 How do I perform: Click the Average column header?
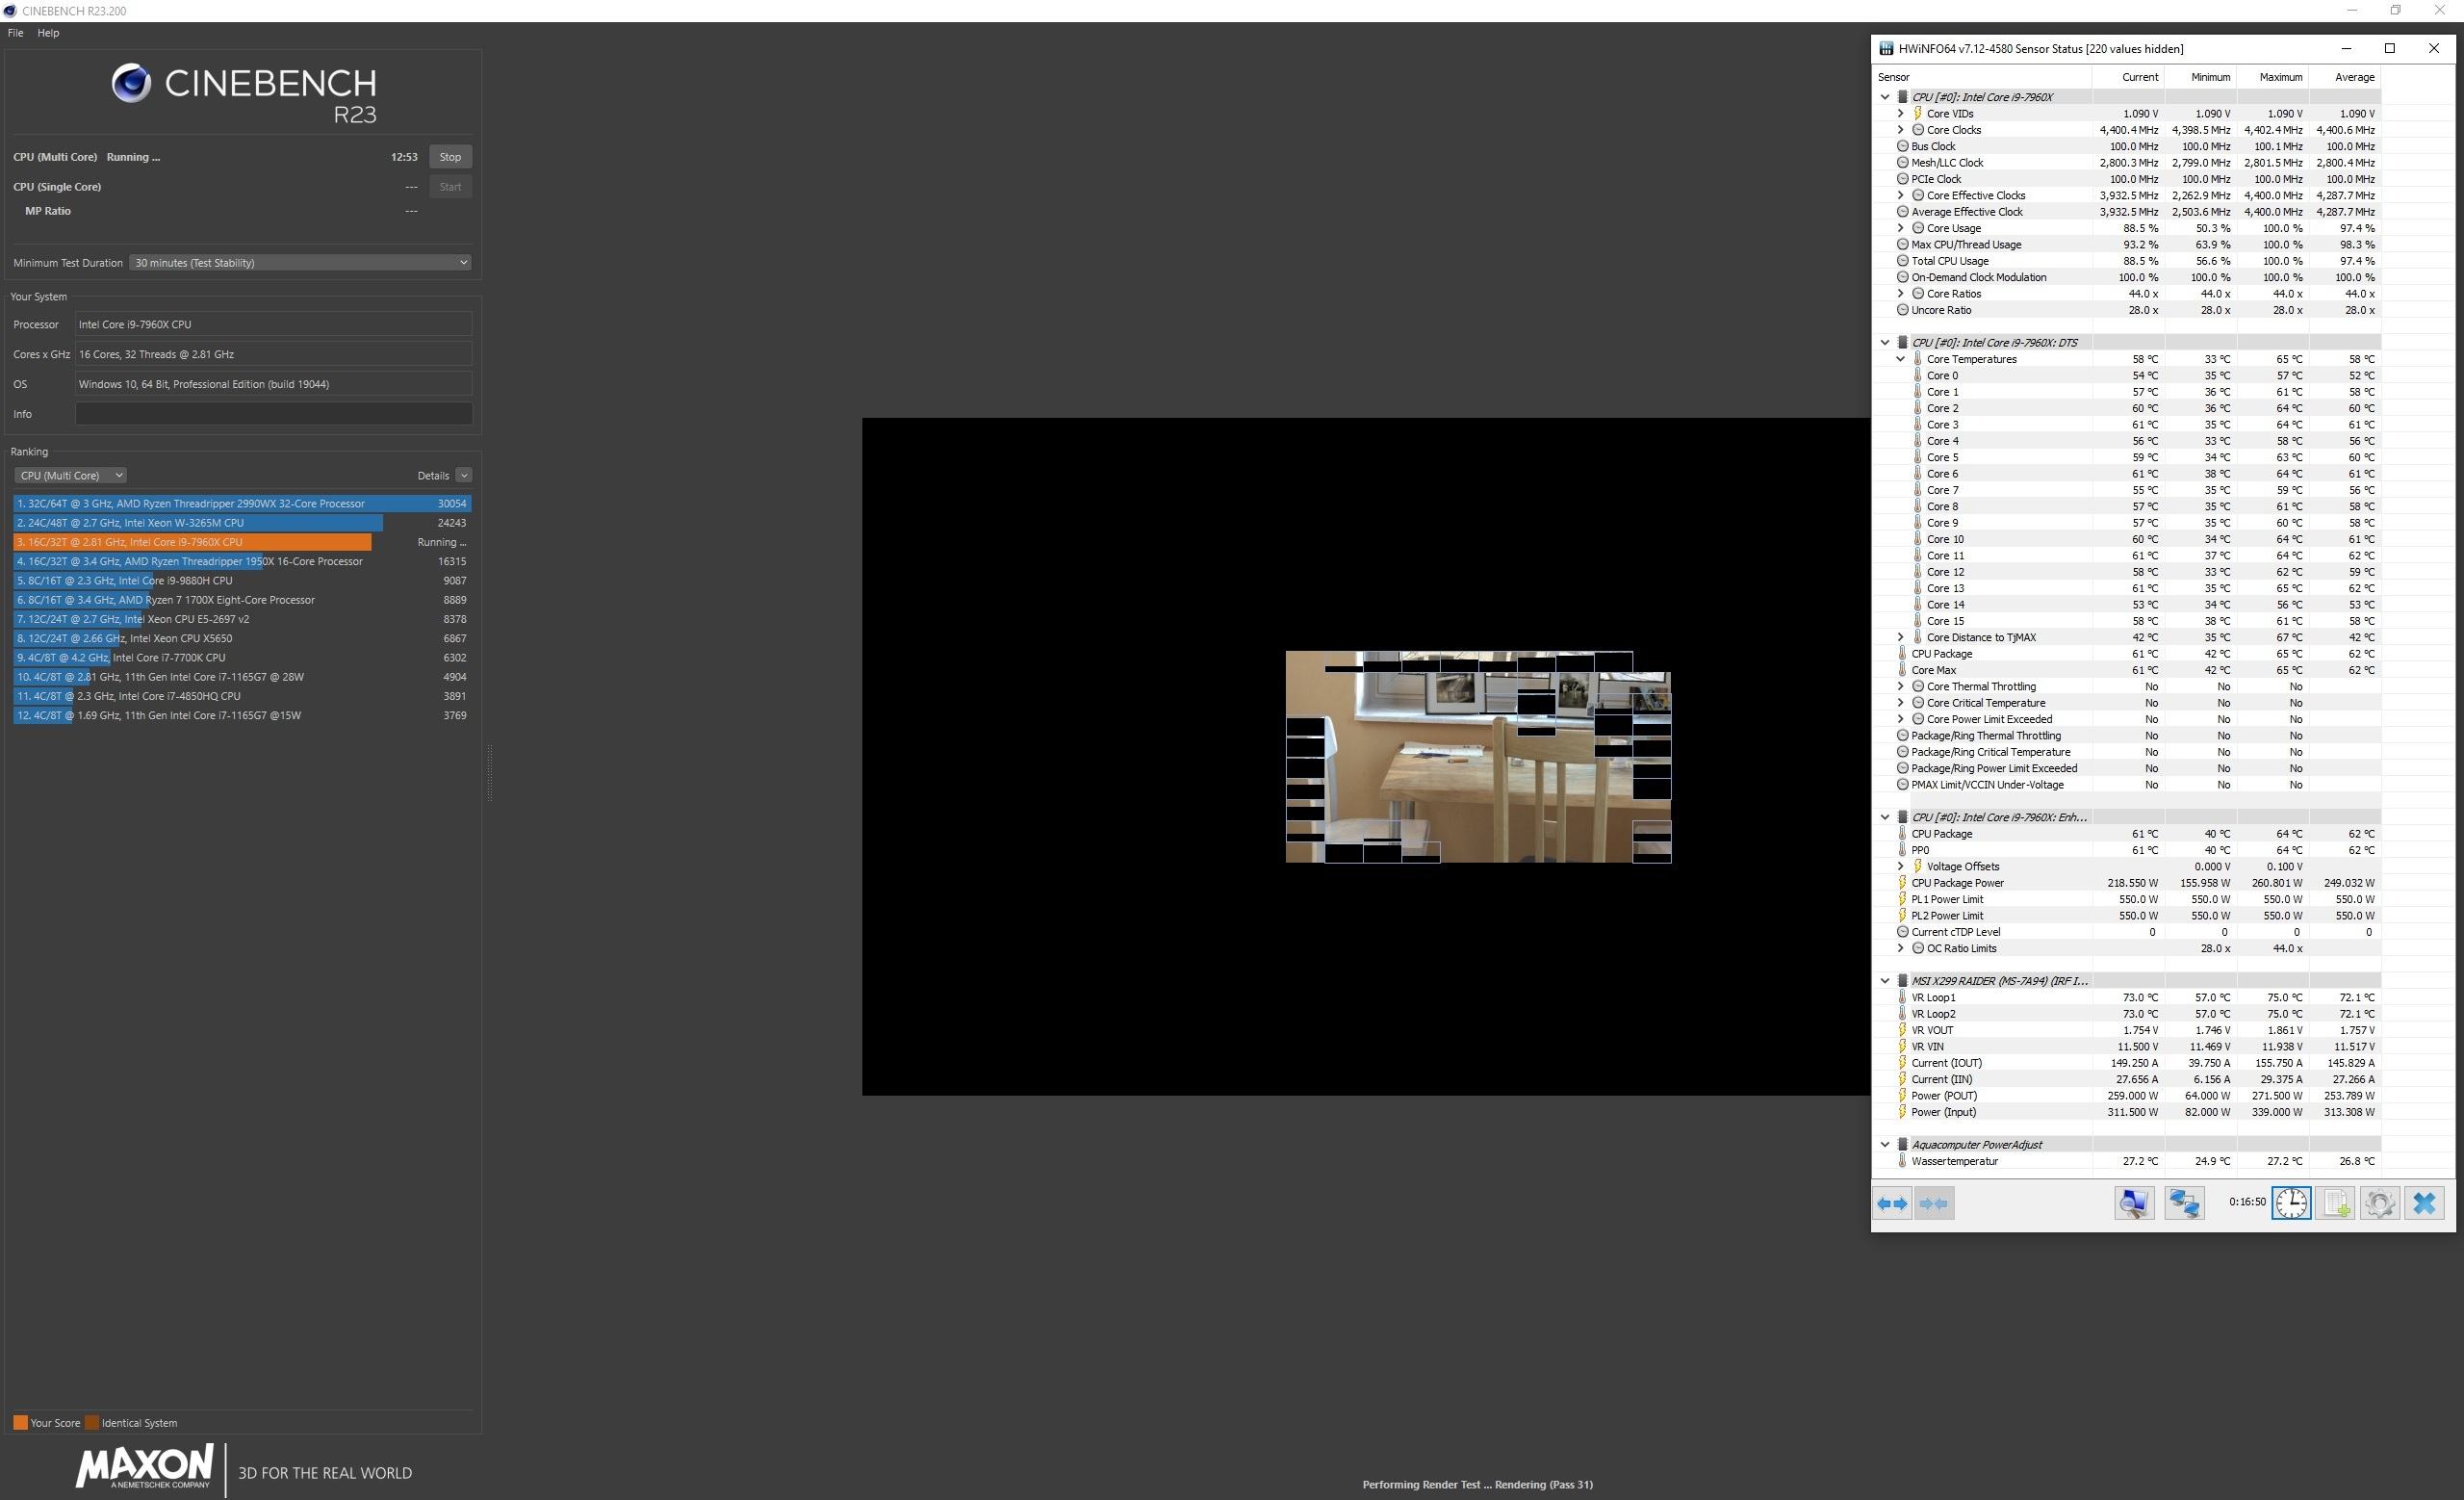click(2343, 77)
